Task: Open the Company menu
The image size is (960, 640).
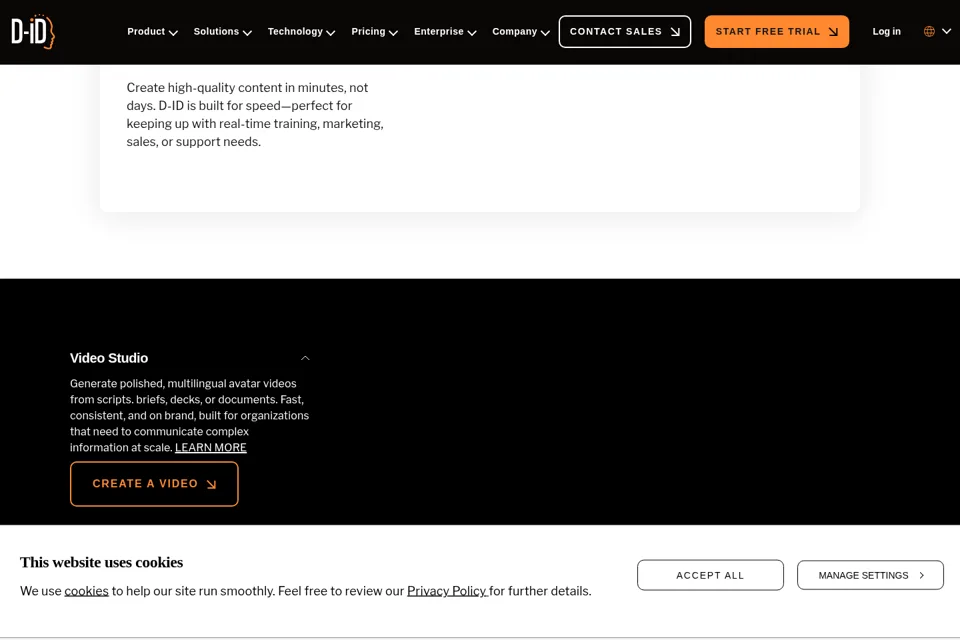Action: [521, 31]
